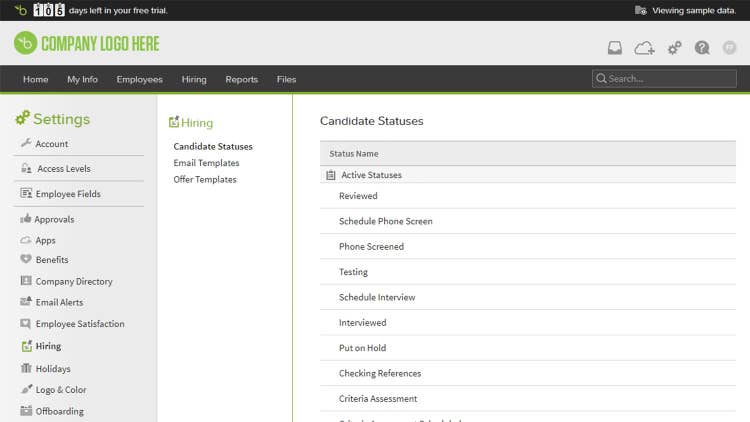Open Account settings link

click(x=52, y=144)
